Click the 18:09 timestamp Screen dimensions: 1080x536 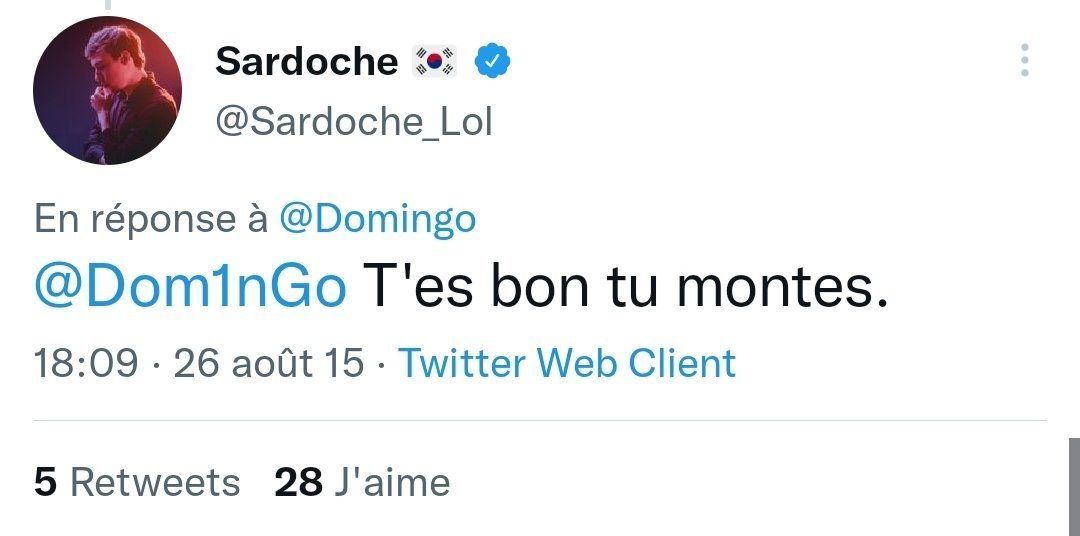[x=85, y=363]
